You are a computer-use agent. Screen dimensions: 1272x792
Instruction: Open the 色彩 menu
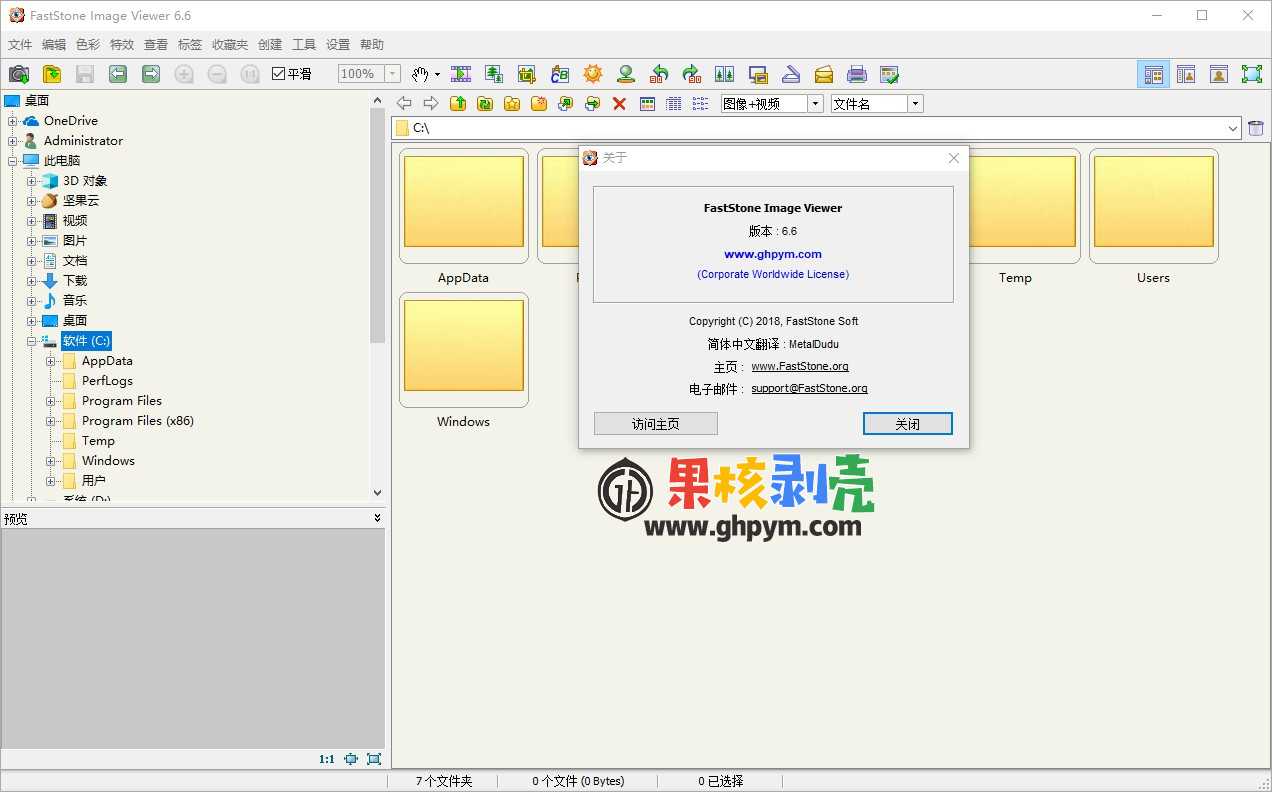88,45
